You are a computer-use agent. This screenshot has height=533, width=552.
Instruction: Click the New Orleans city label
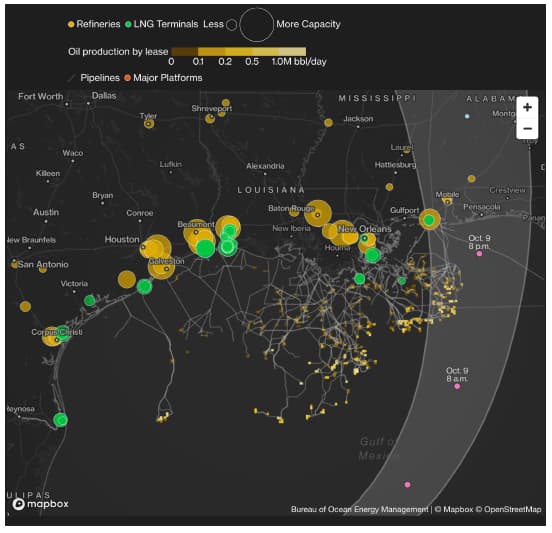[365, 229]
